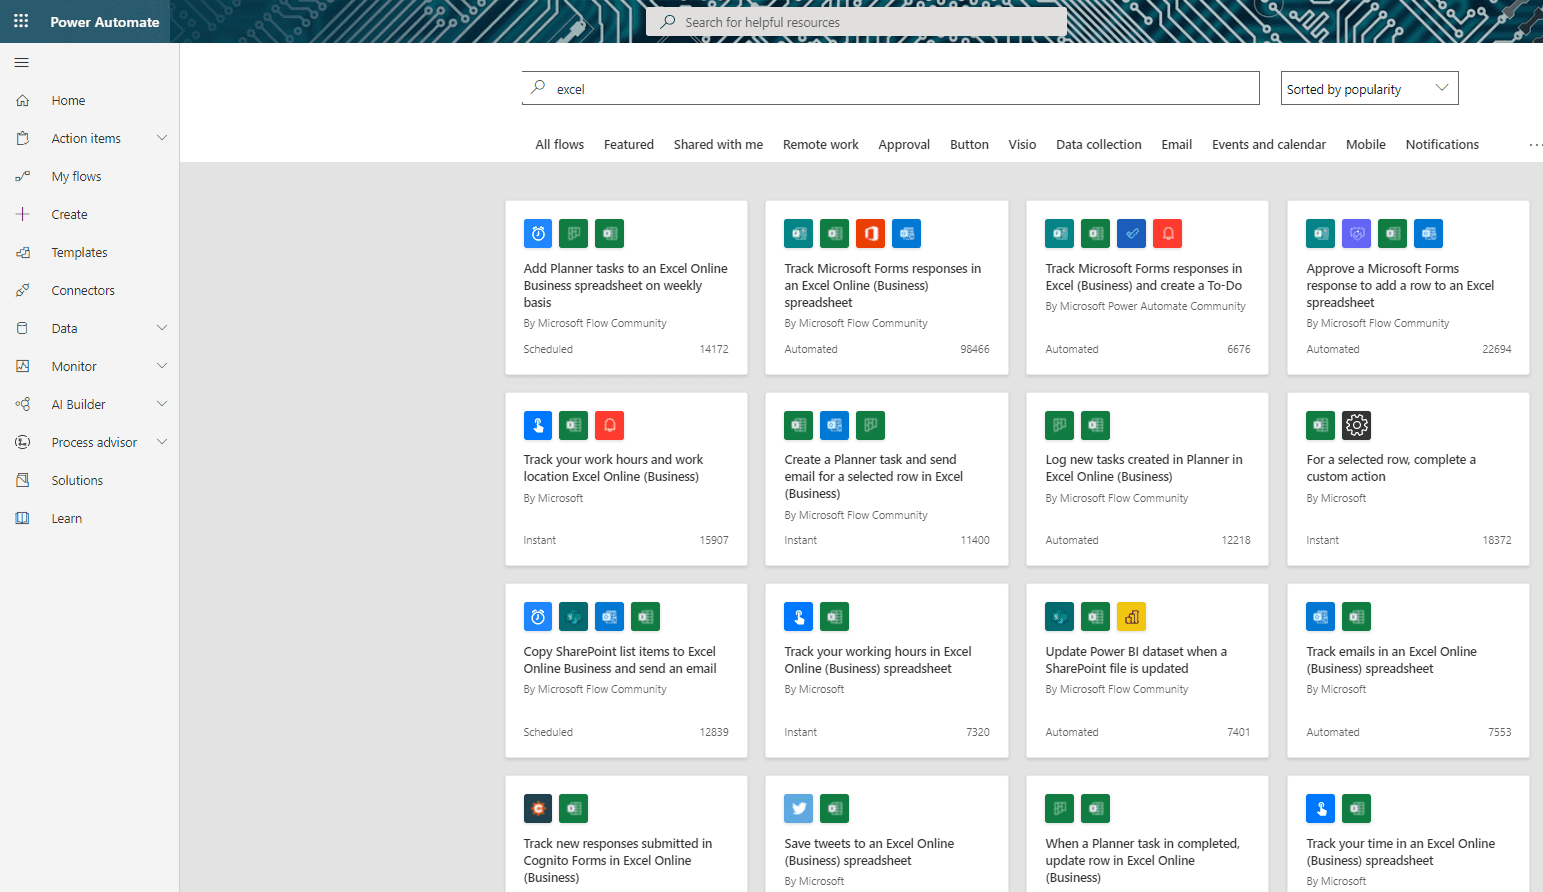Screen dimensions: 1543x892
Task: Click the Schedule clock icon on Add Planner tasks card
Action: coord(538,234)
